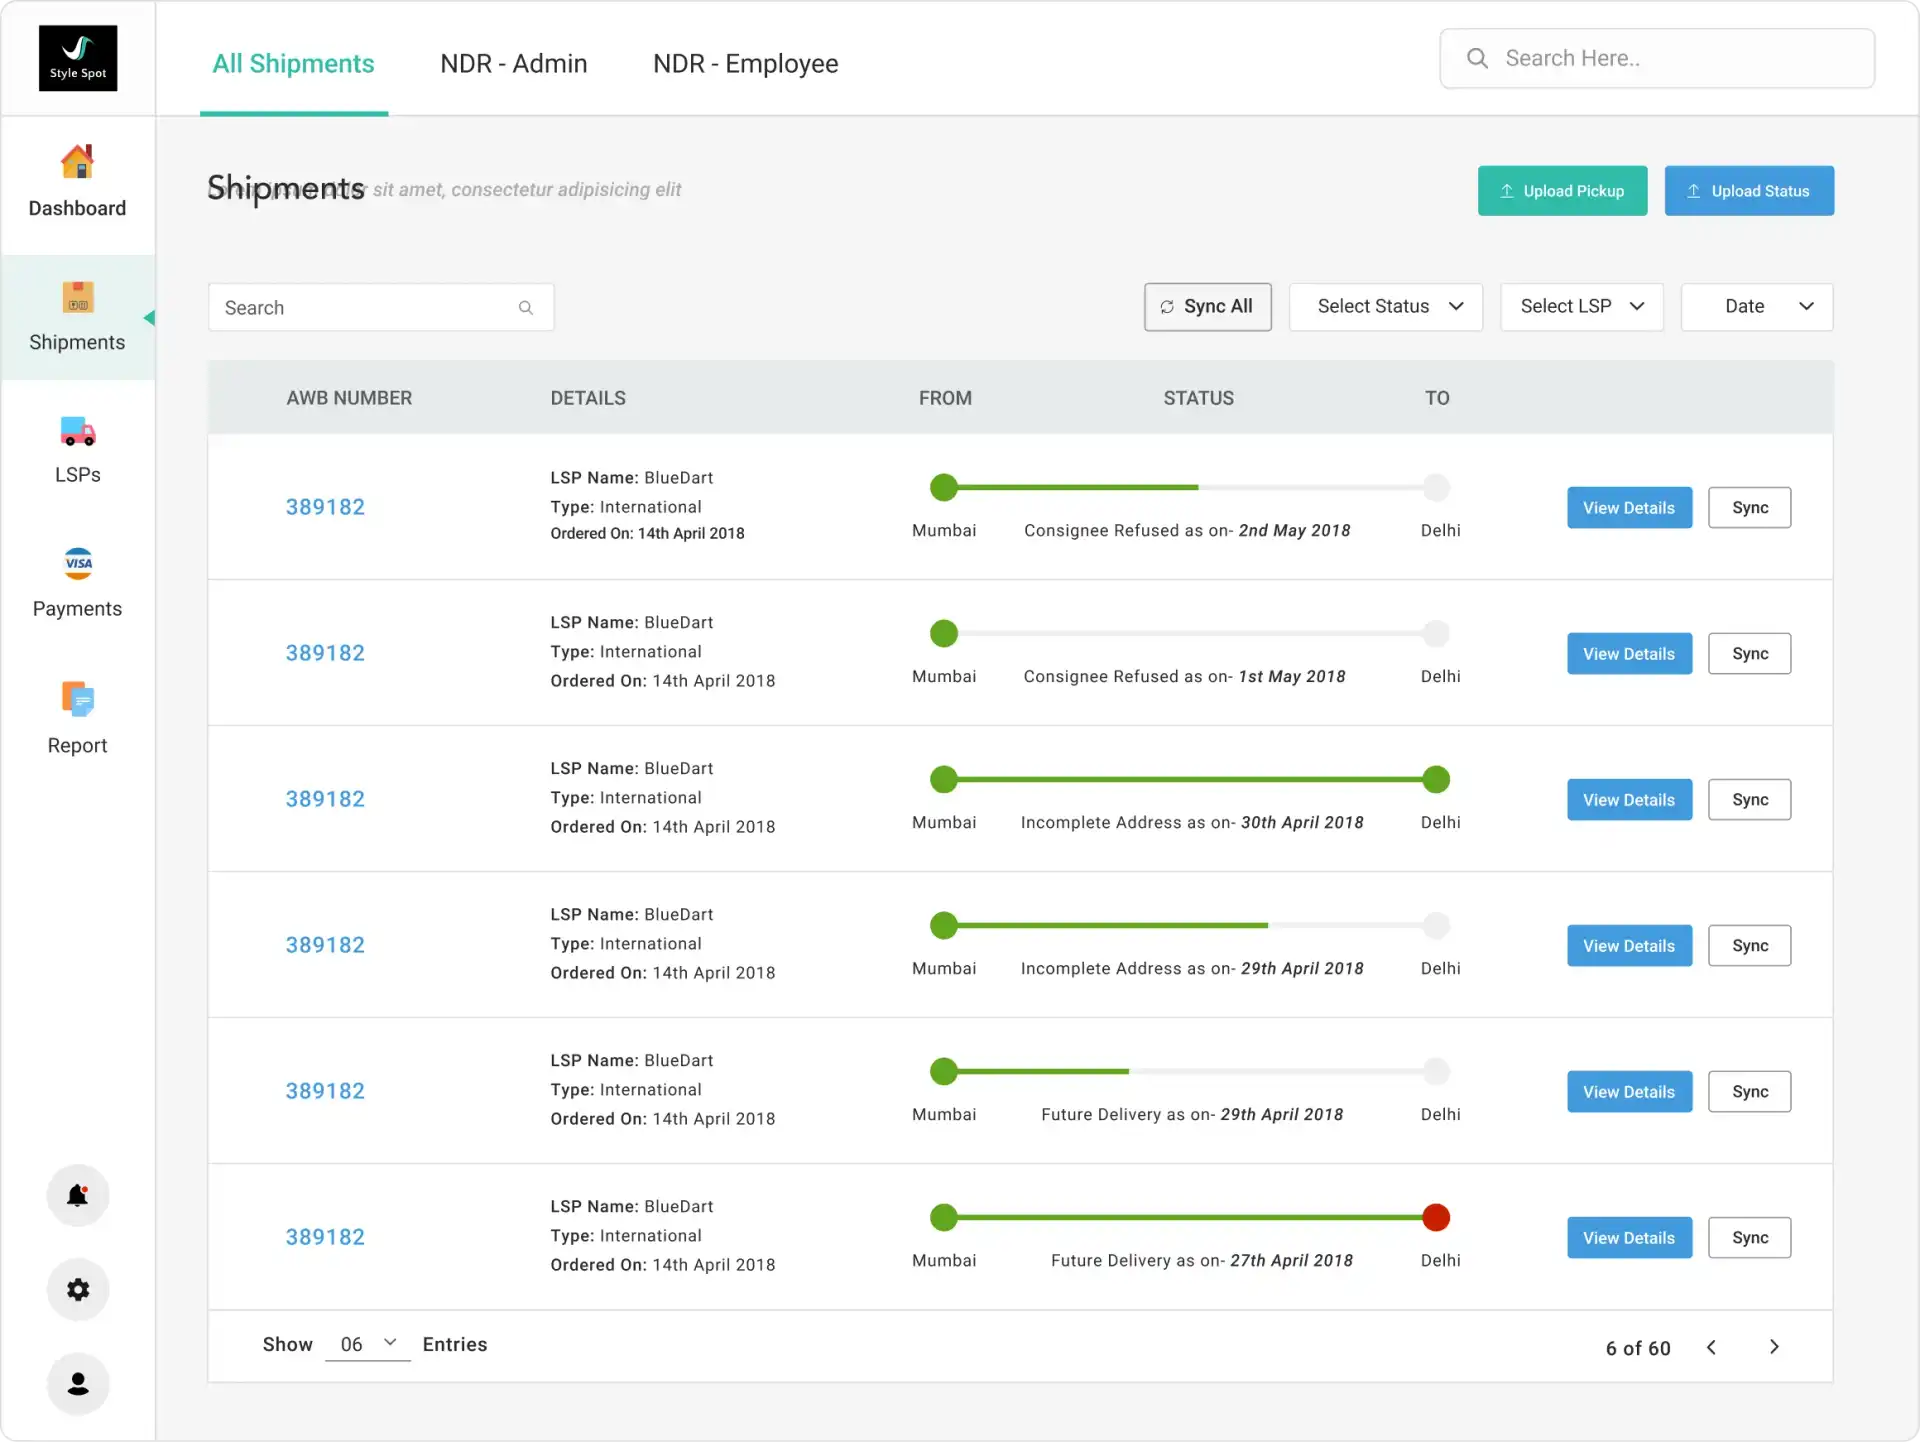Screen dimensions: 1920x1442
Task: Click the magnifier icon in top search bar
Action: [x=1477, y=58]
